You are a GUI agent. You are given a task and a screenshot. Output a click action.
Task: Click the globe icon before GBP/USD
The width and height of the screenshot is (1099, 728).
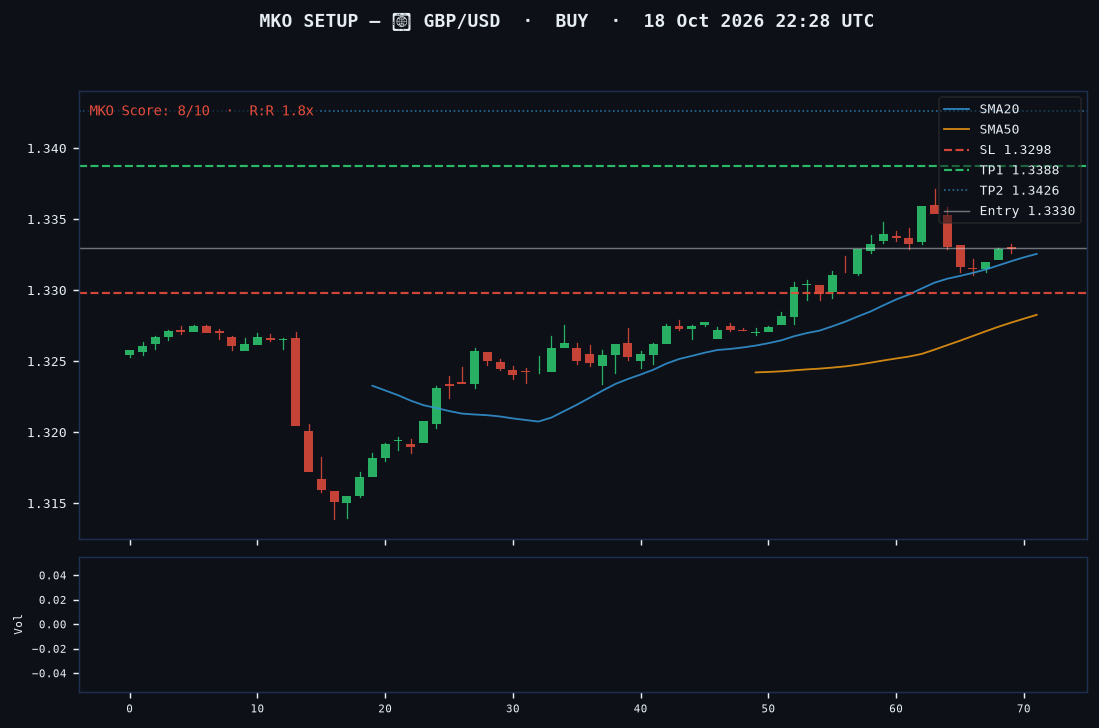click(401, 22)
